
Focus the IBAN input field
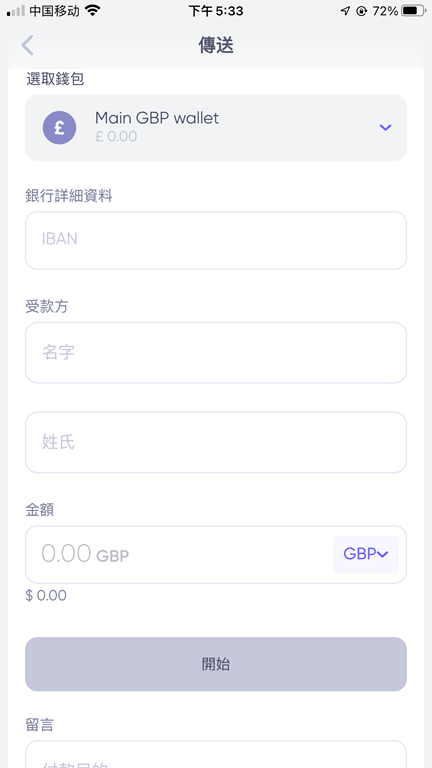tap(216, 240)
